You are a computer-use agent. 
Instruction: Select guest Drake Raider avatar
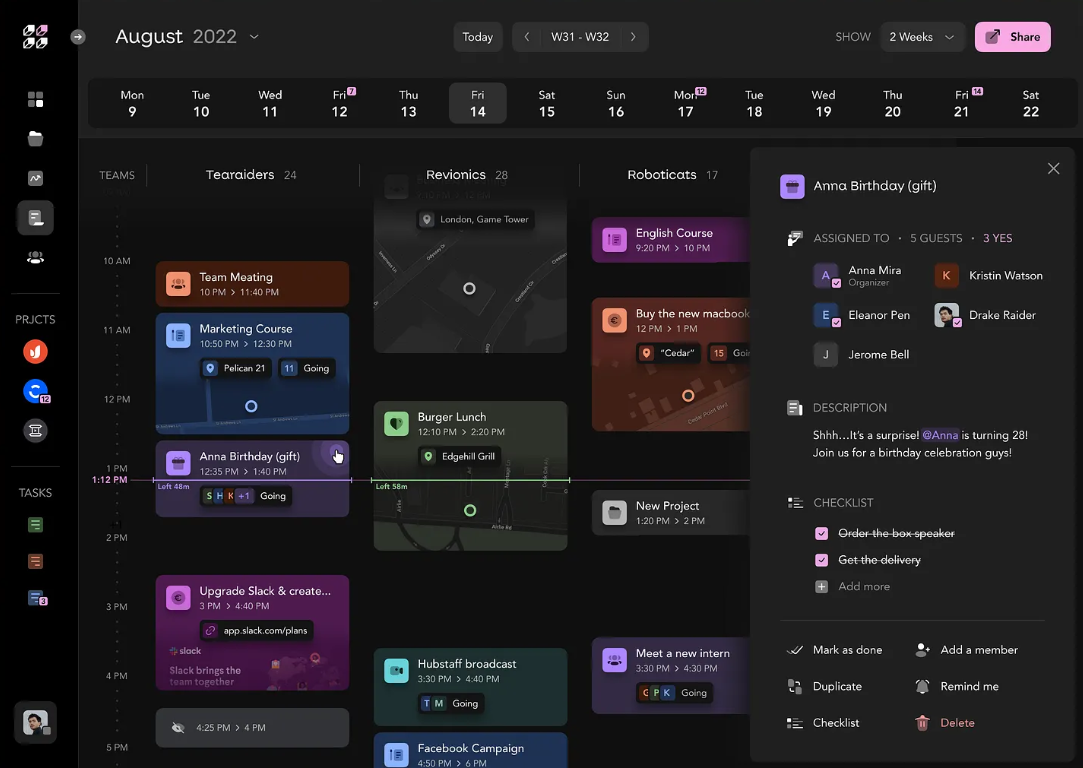(x=947, y=315)
